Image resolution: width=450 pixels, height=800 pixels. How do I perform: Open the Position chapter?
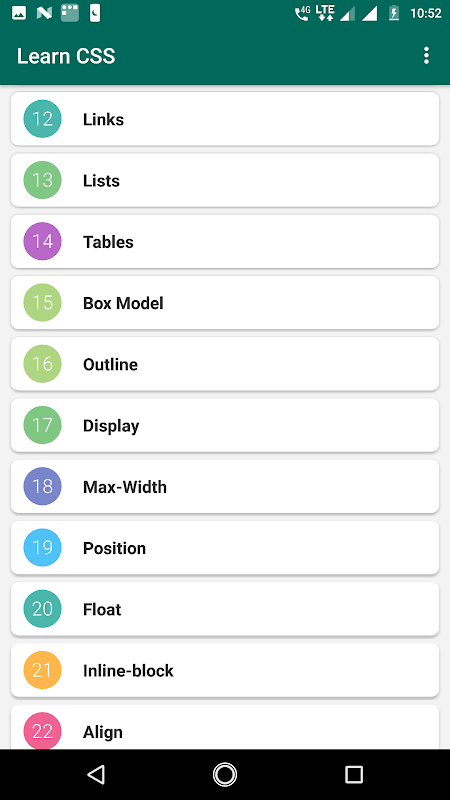tap(225, 547)
